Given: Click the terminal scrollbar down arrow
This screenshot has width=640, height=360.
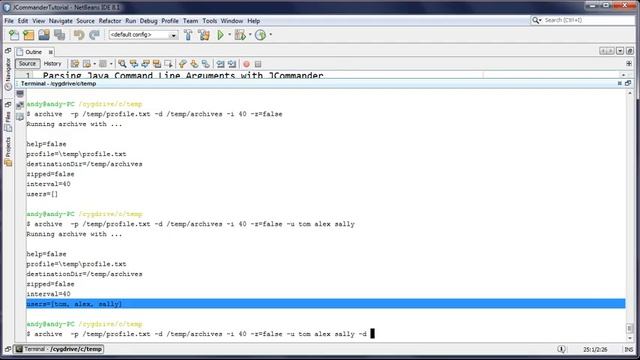Looking at the screenshot, I should [x=630, y=338].
